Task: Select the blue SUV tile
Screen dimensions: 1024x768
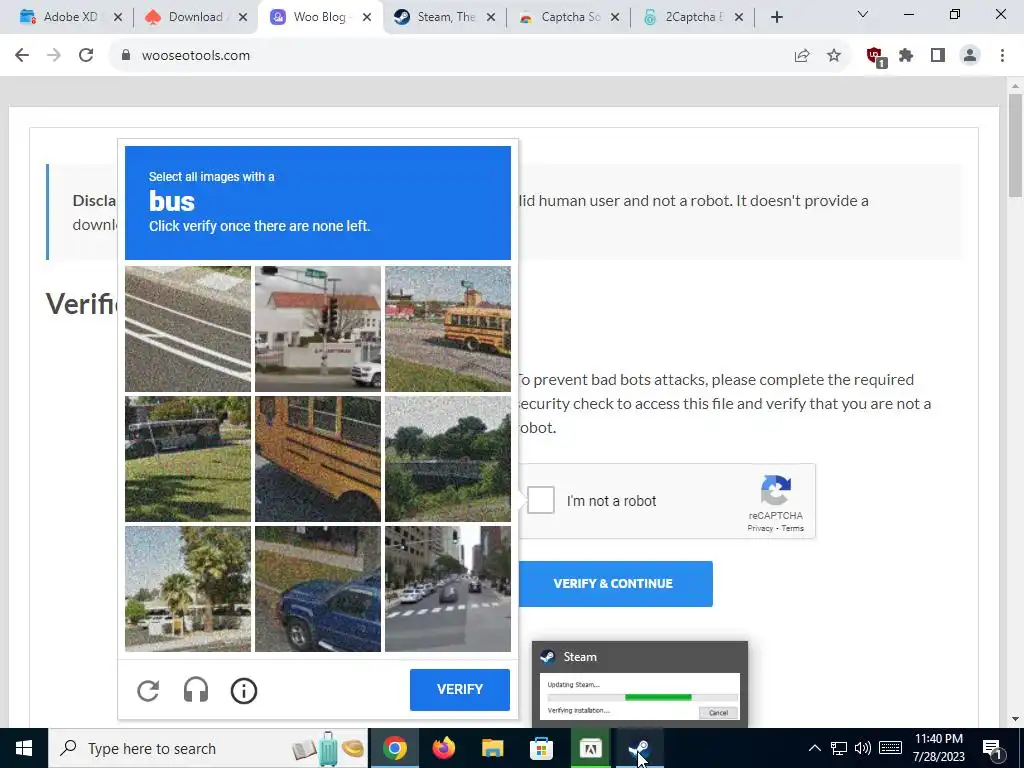Action: (x=318, y=589)
